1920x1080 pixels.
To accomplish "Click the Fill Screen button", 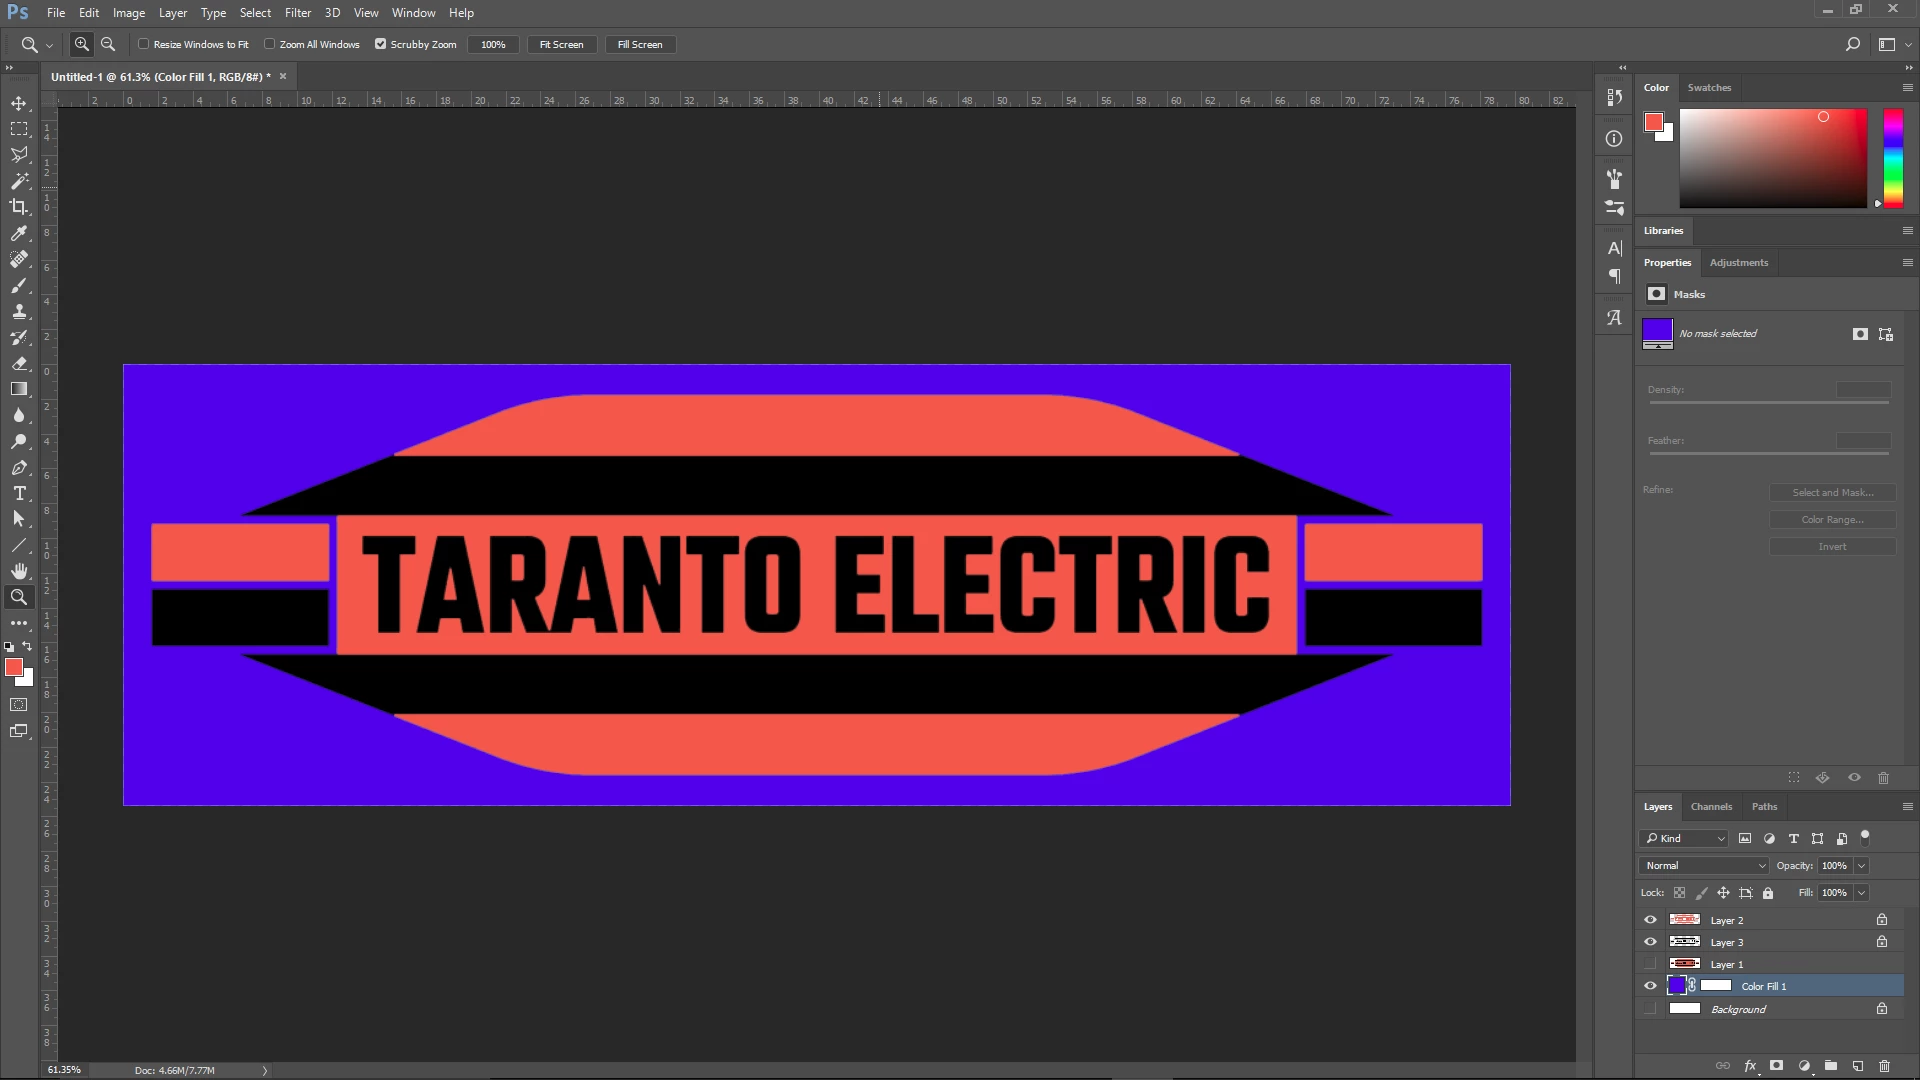I will (x=640, y=44).
